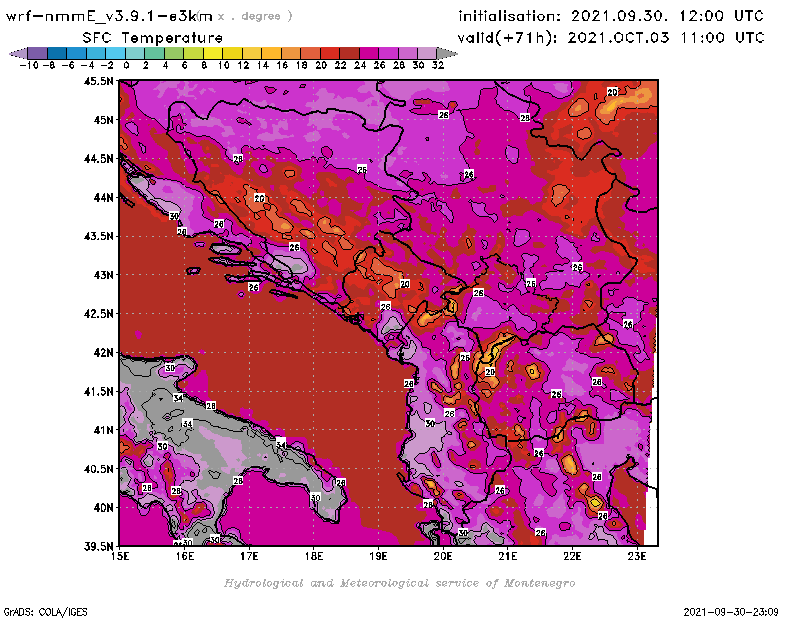Click the '44N' latitude axis label
The height and width of the screenshot is (618, 800).
click(103, 197)
